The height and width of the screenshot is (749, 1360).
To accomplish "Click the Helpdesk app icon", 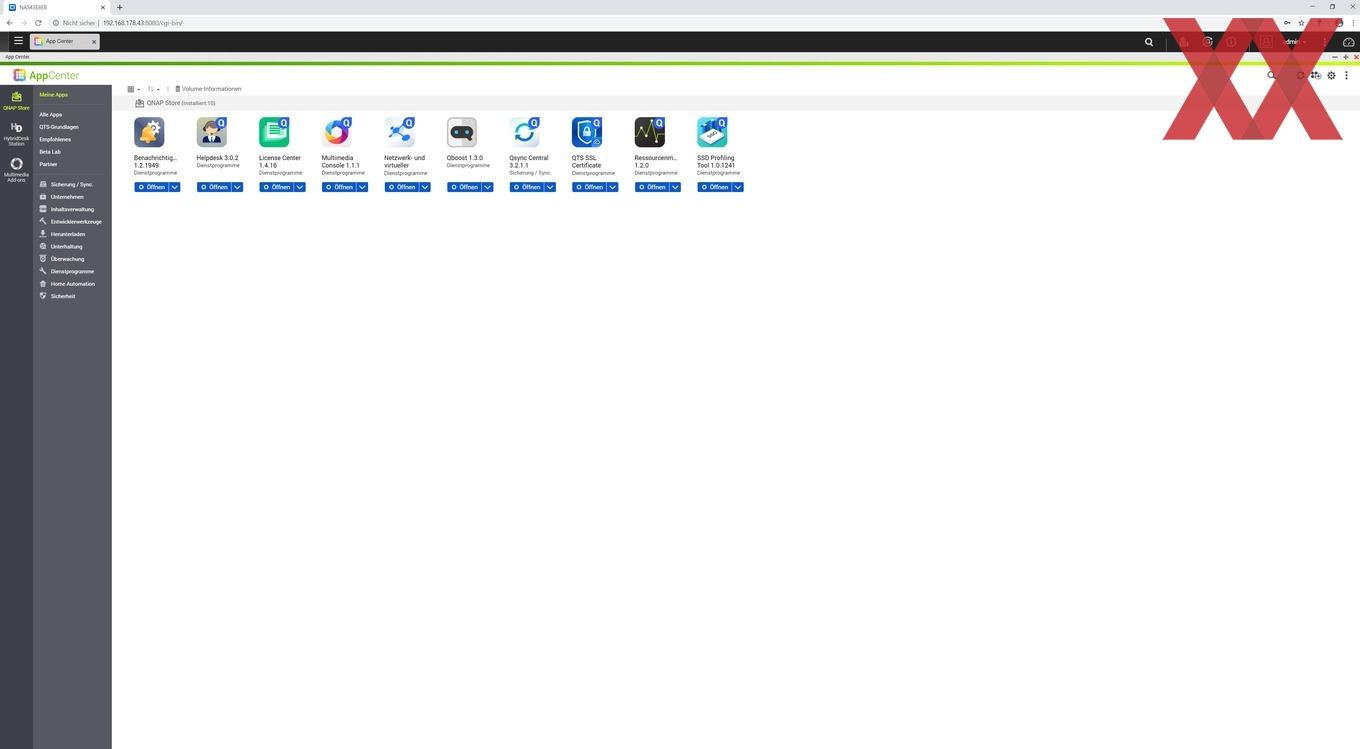I will pos(212,132).
